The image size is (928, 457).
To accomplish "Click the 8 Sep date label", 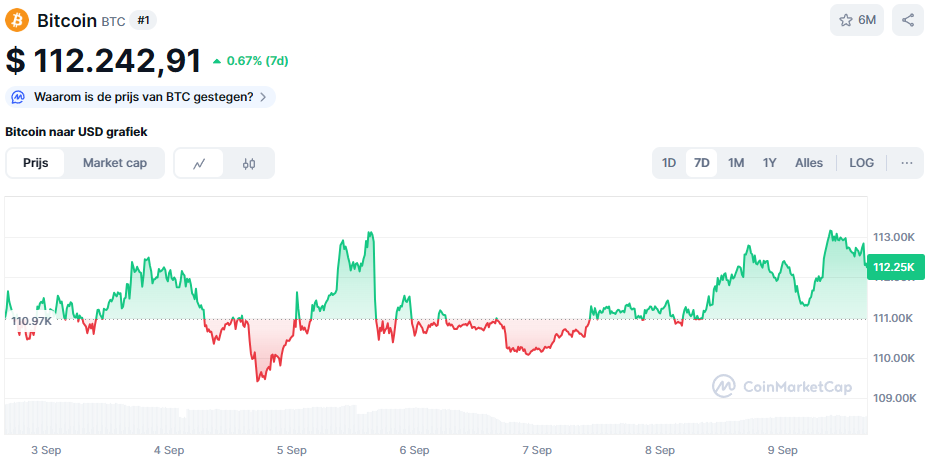I will point(660,450).
